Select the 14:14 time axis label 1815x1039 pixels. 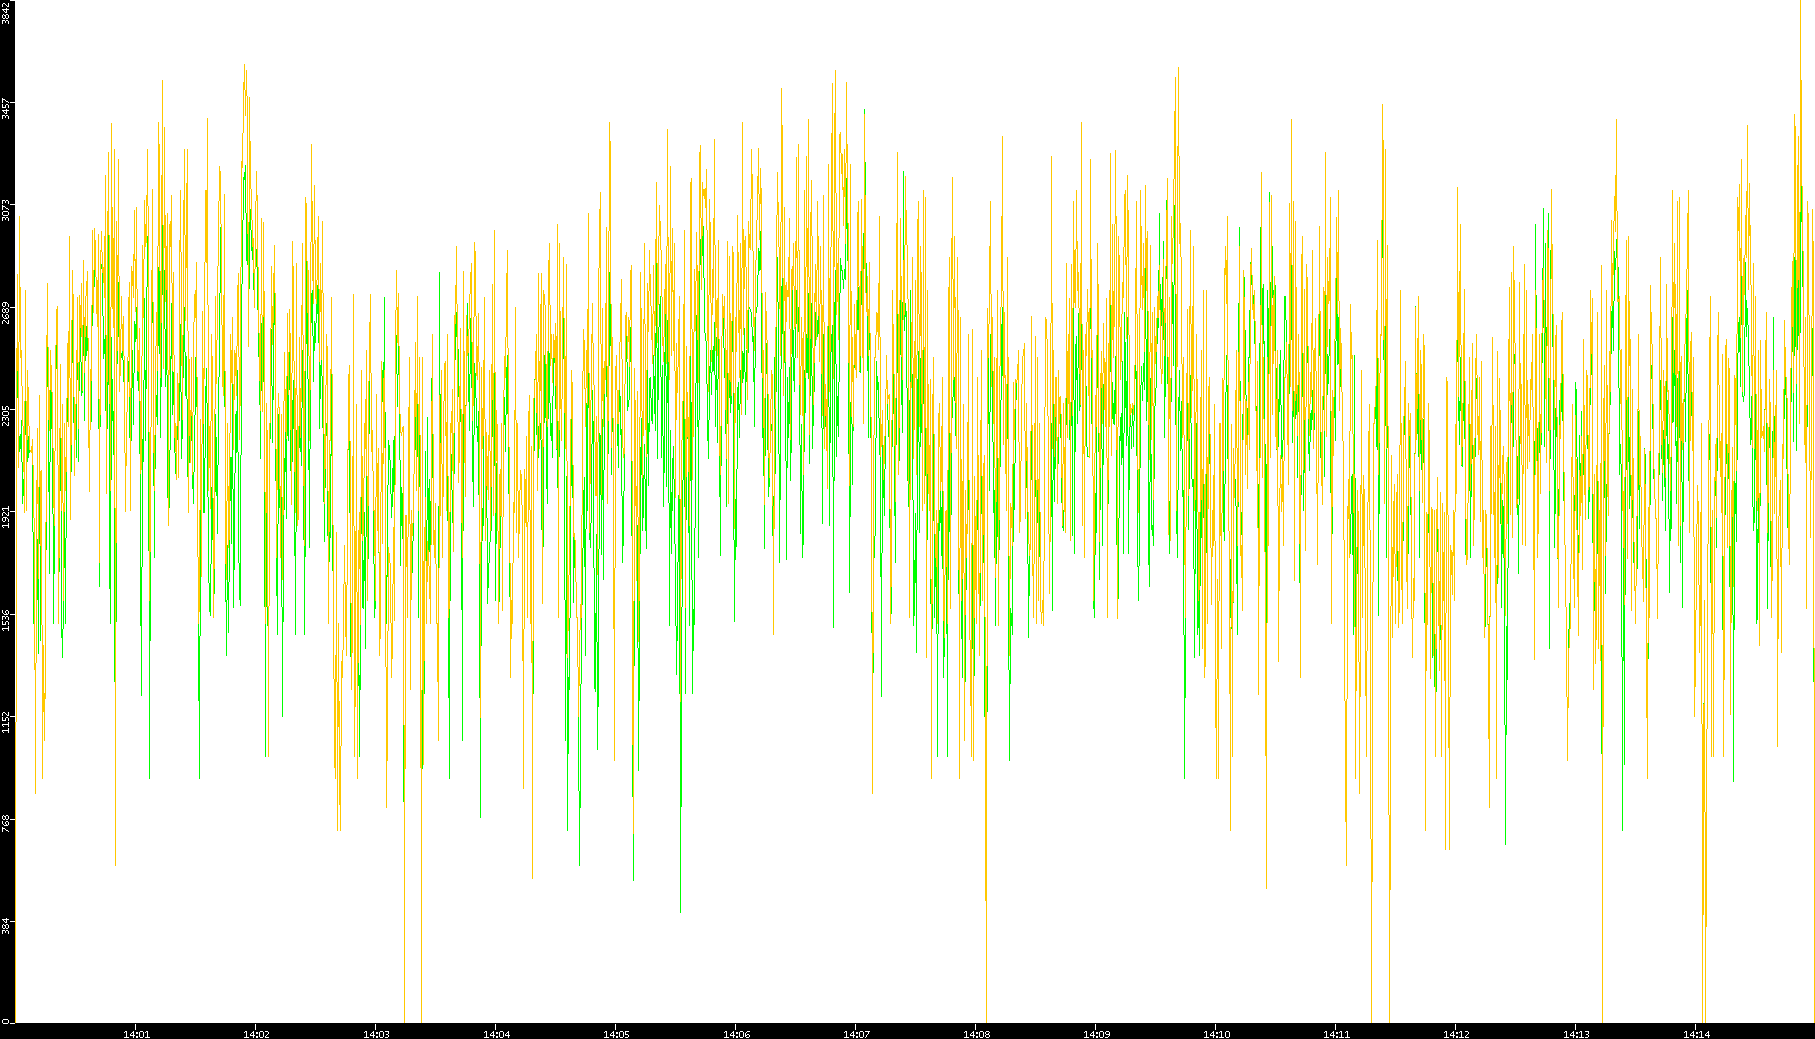pyautogui.click(x=1696, y=1034)
